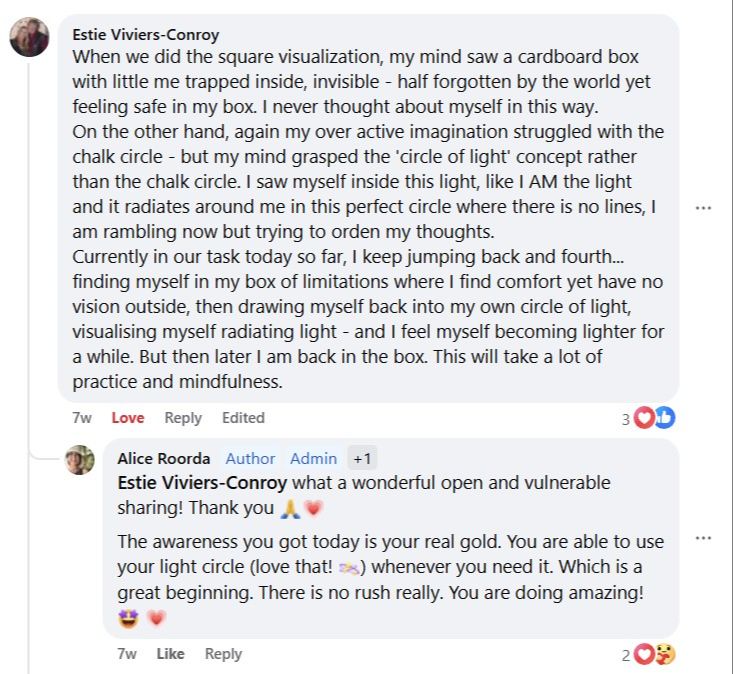Click heart reaction icon on Alice's reply
This screenshot has height=674, width=733.
pyautogui.click(x=644, y=654)
